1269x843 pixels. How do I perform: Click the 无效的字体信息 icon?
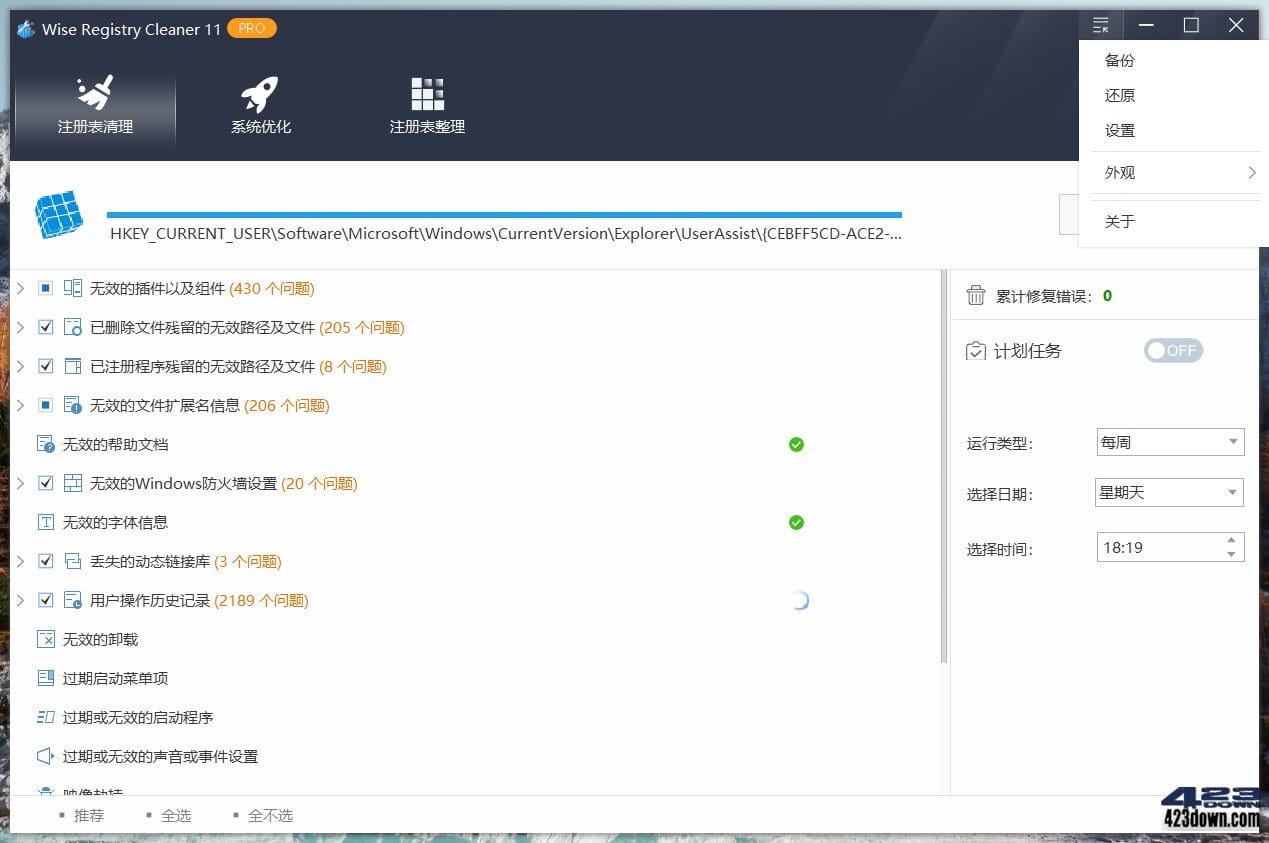[46, 522]
